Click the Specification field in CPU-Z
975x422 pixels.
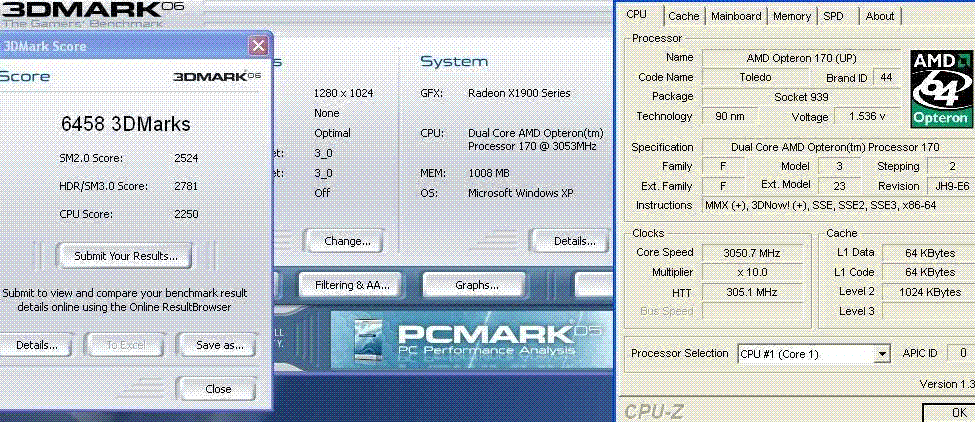click(839, 147)
